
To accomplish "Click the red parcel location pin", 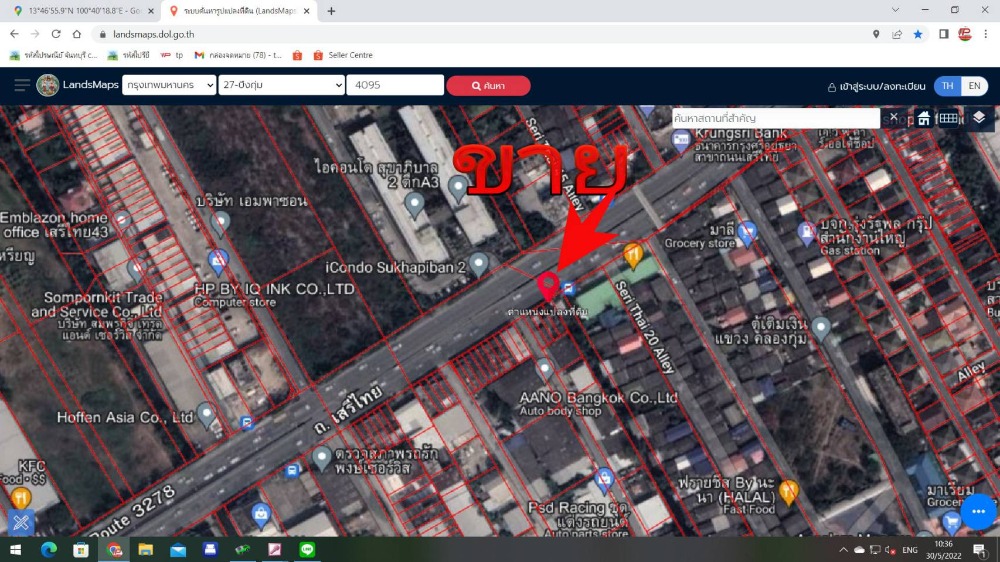I will (x=548, y=285).
